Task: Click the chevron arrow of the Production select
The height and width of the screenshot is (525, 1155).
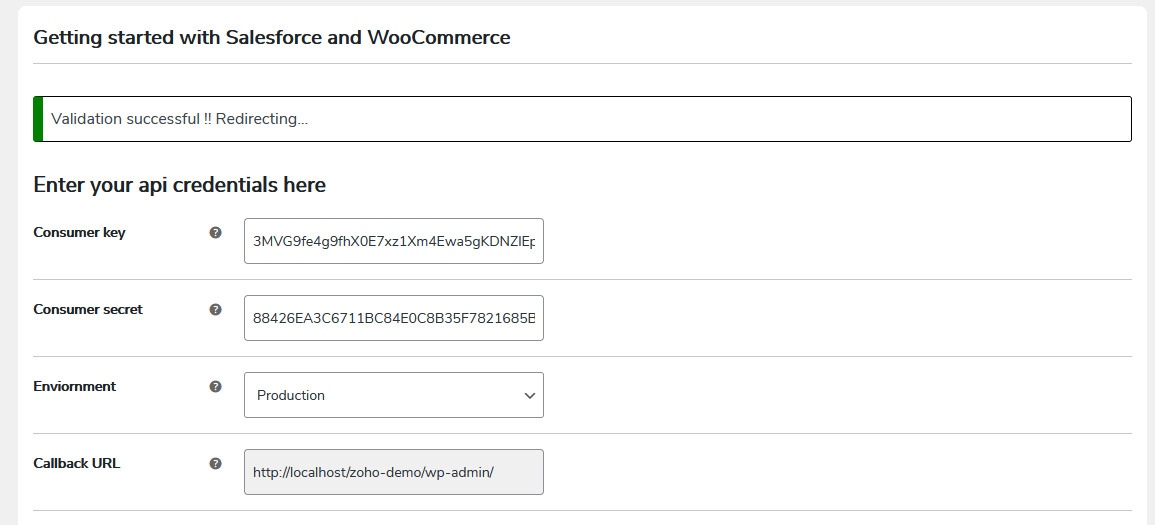Action: [x=529, y=396]
